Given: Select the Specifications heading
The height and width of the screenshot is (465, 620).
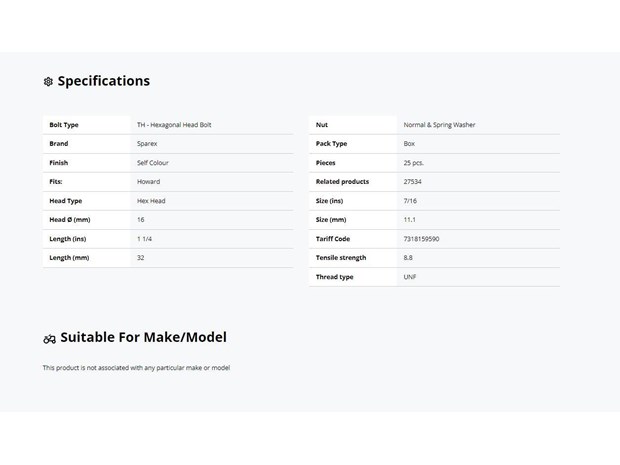Looking at the screenshot, I should (104, 81).
